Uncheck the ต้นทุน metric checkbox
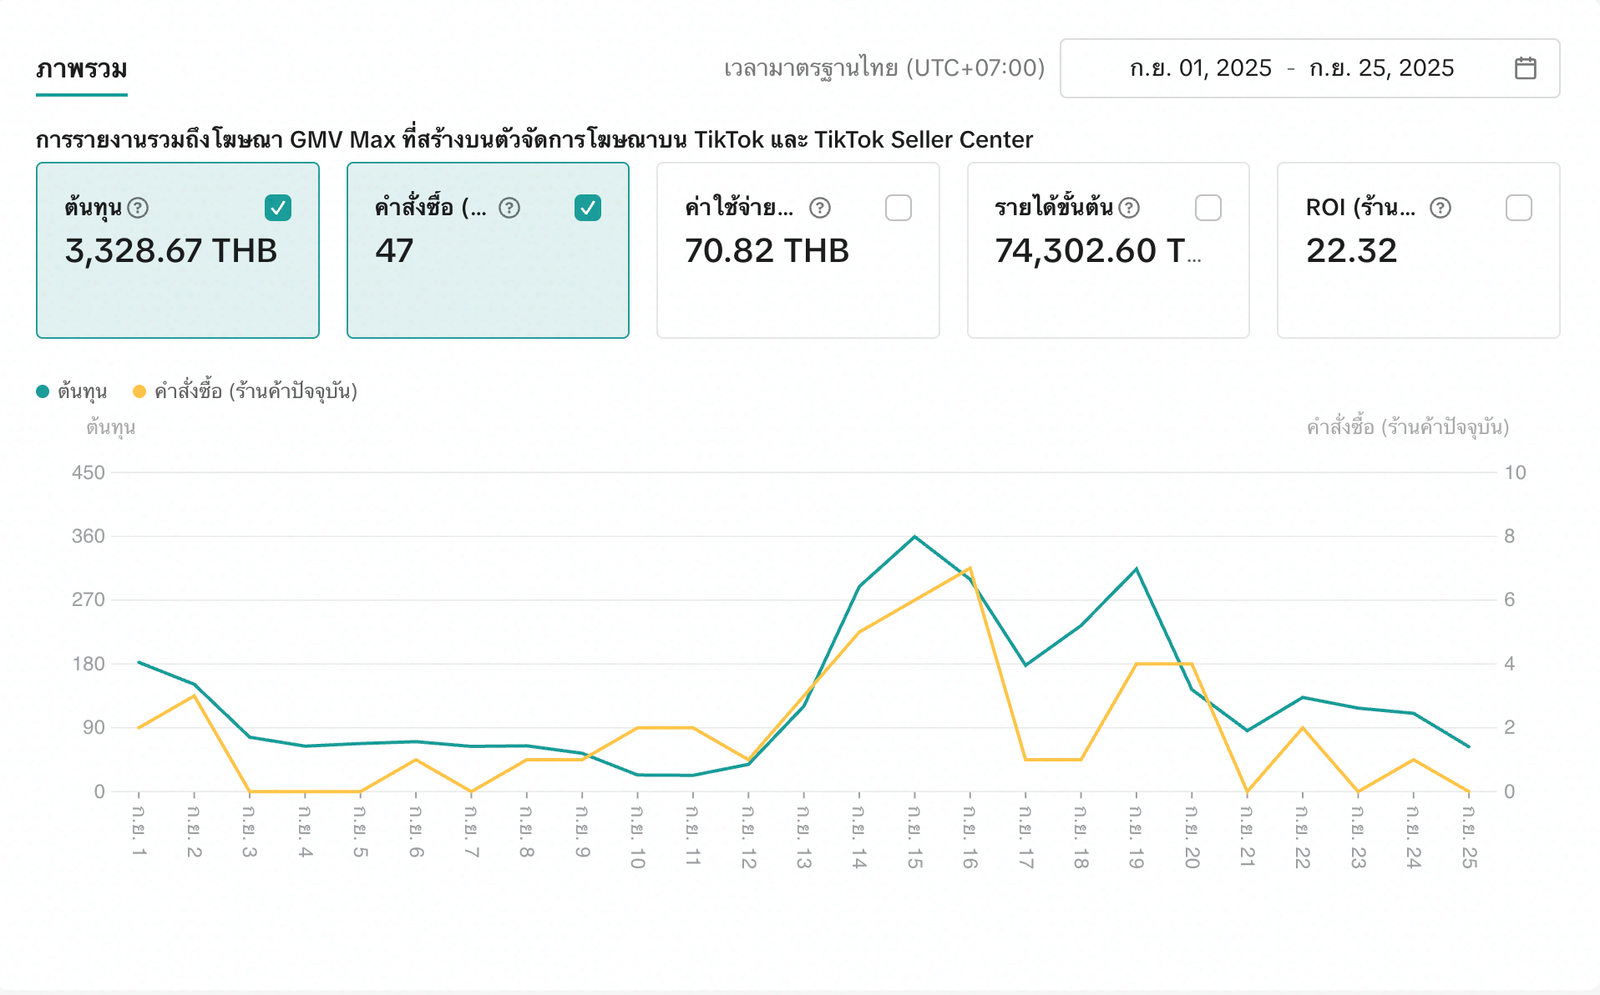Viewport: 1600px width, 995px height. (278, 208)
